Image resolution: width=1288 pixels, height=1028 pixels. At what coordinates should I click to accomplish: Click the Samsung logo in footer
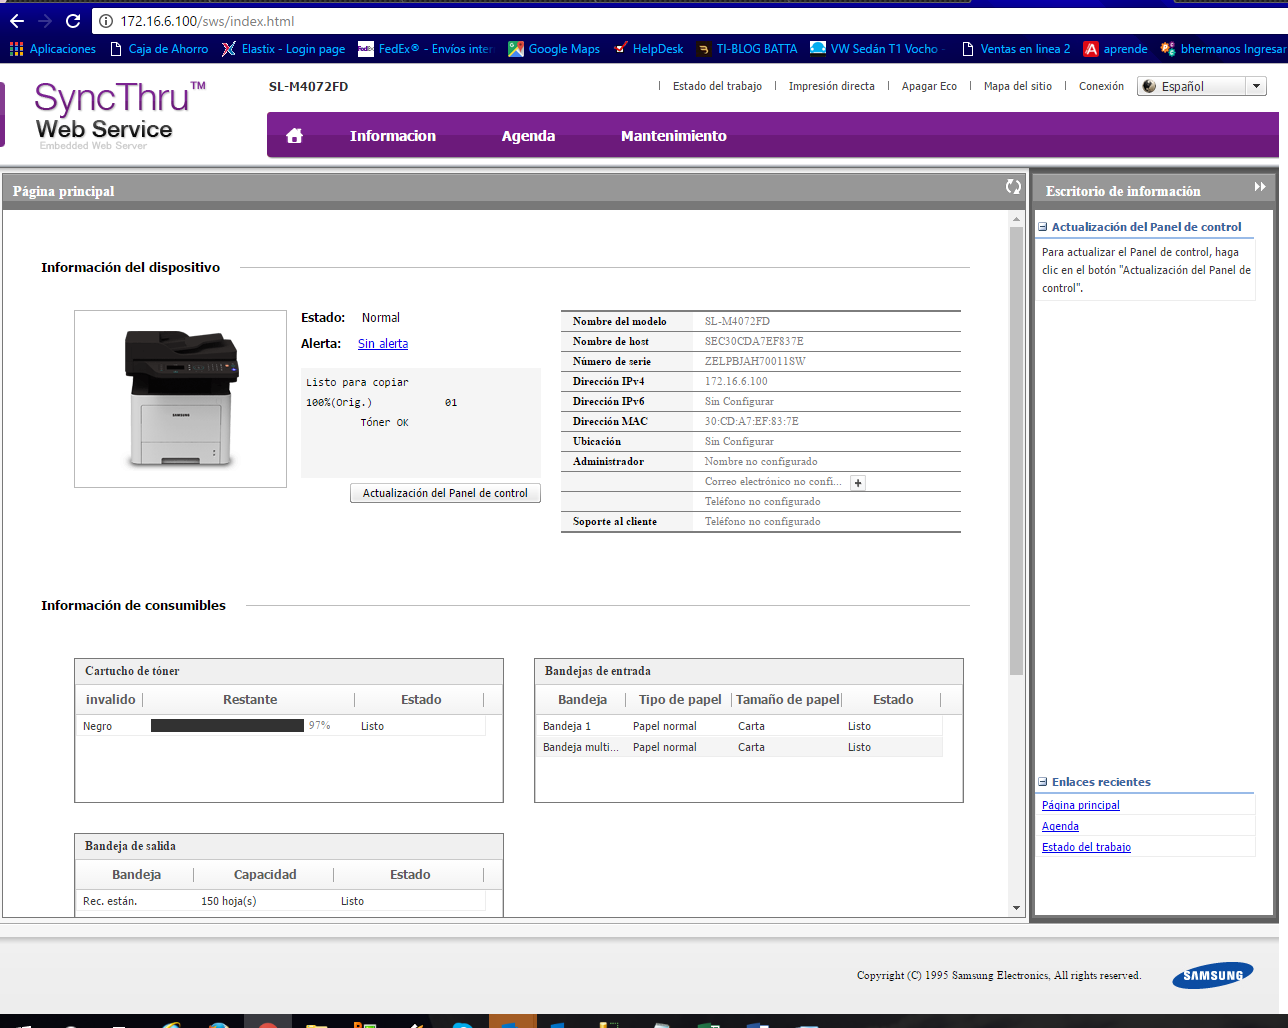(x=1213, y=975)
